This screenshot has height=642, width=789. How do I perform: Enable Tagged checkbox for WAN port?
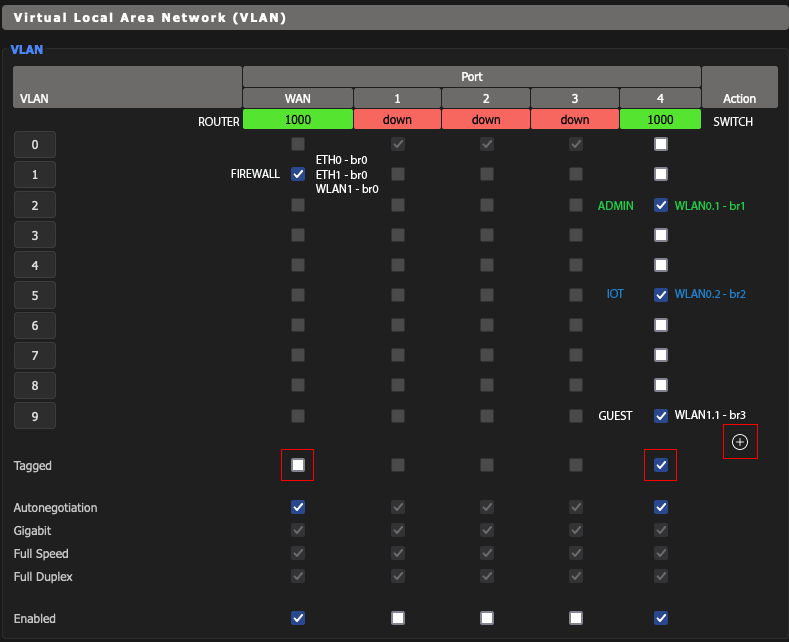[298, 465]
